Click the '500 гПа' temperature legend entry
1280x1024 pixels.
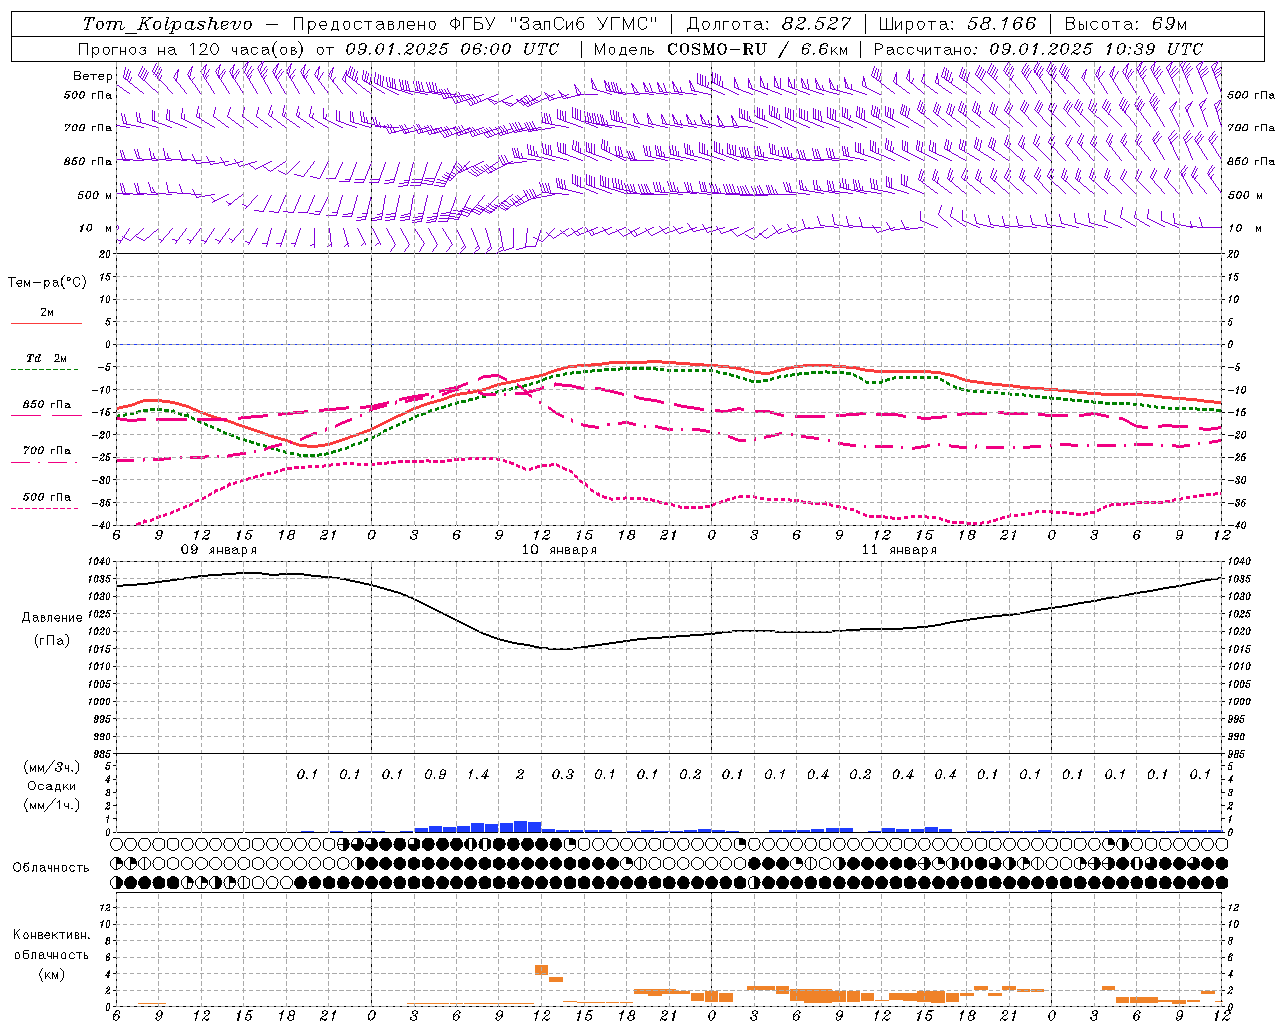click(46, 497)
